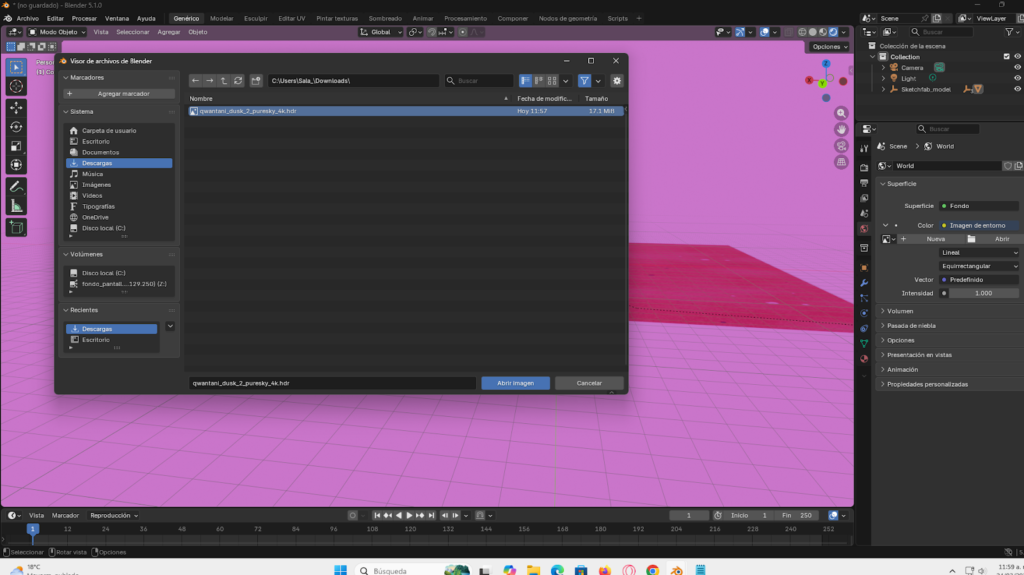Click the Abrir imagen button

[515, 384]
